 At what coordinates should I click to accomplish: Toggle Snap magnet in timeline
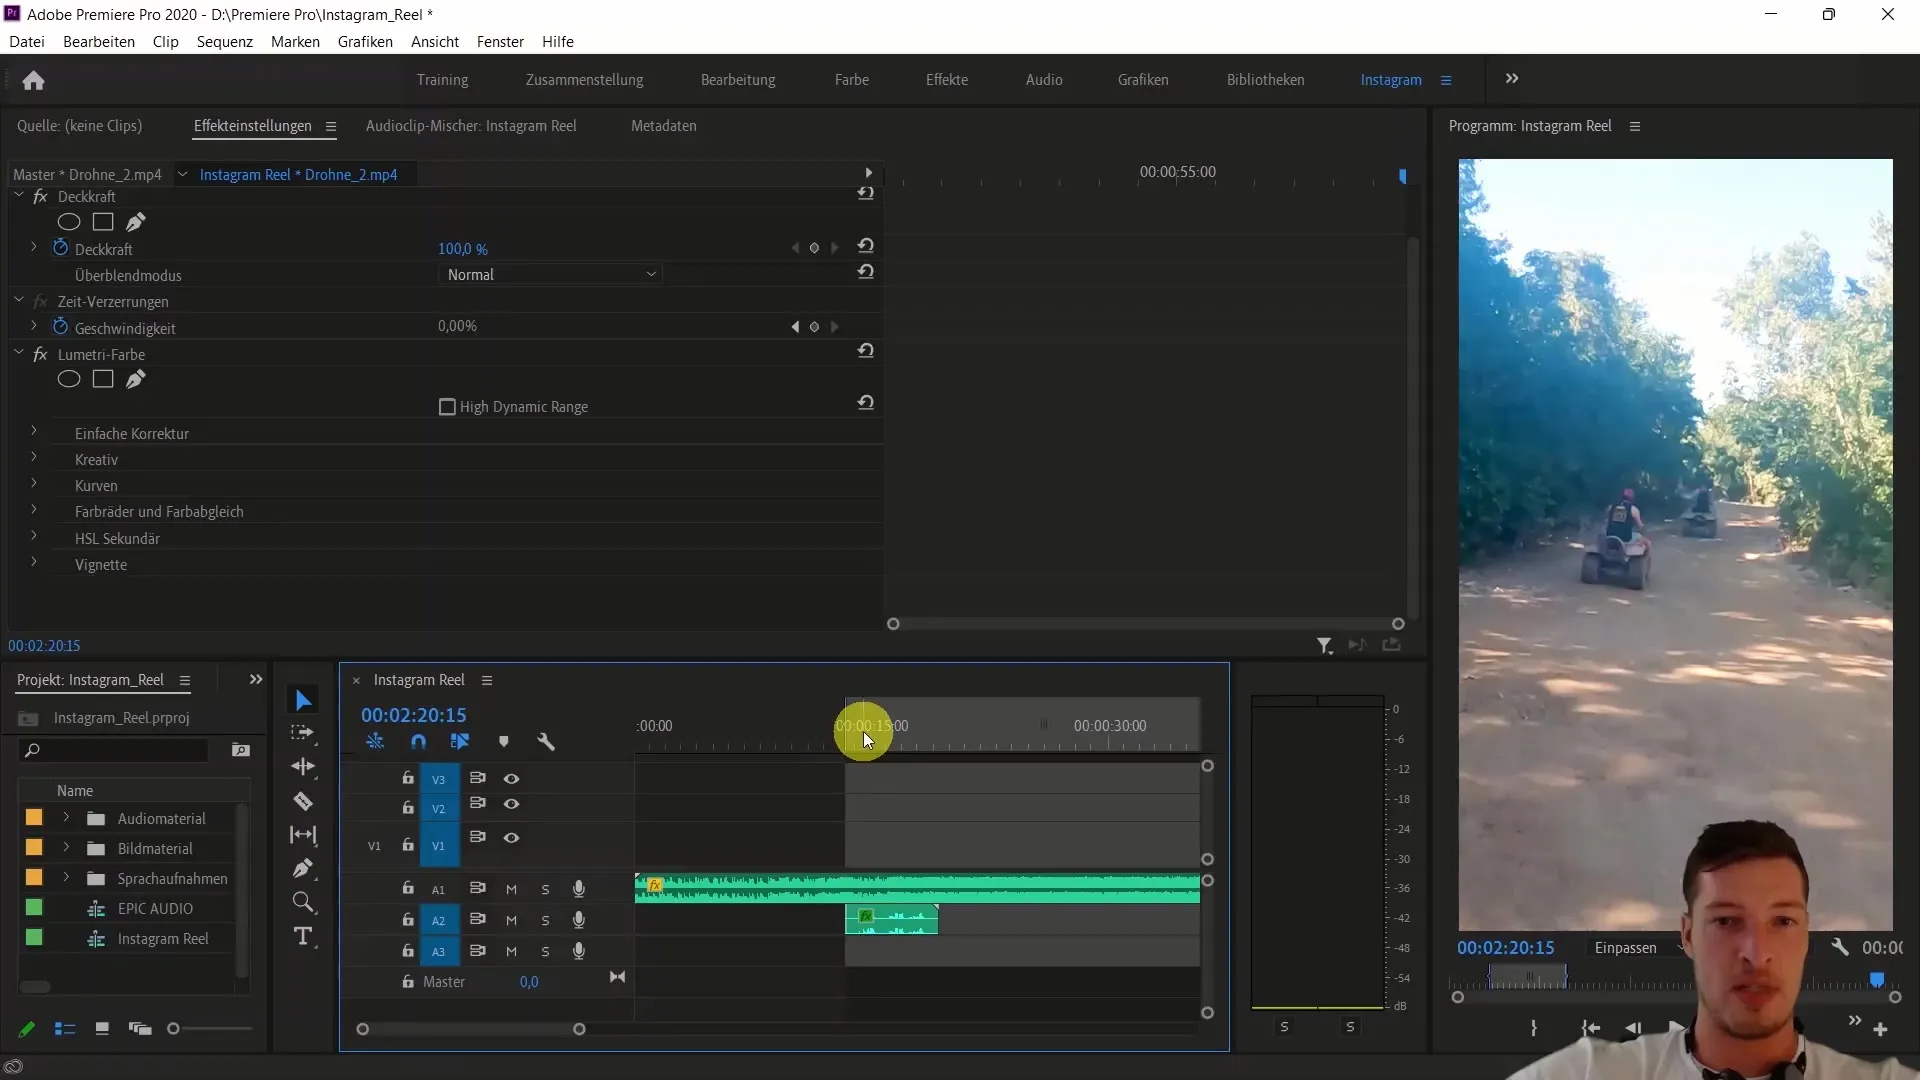pyautogui.click(x=418, y=742)
